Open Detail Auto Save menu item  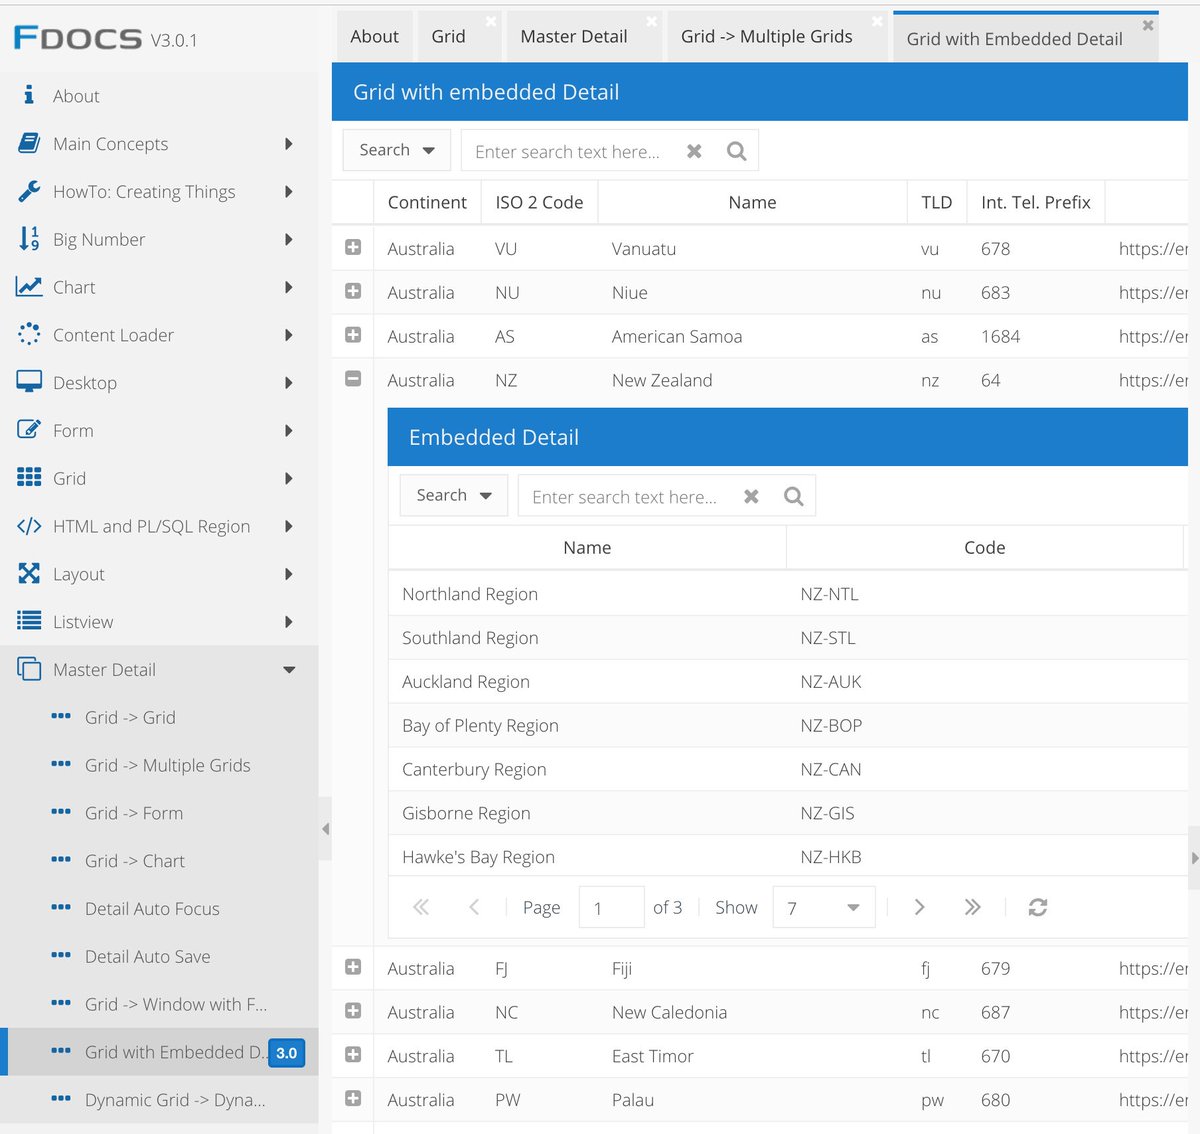coord(148,957)
